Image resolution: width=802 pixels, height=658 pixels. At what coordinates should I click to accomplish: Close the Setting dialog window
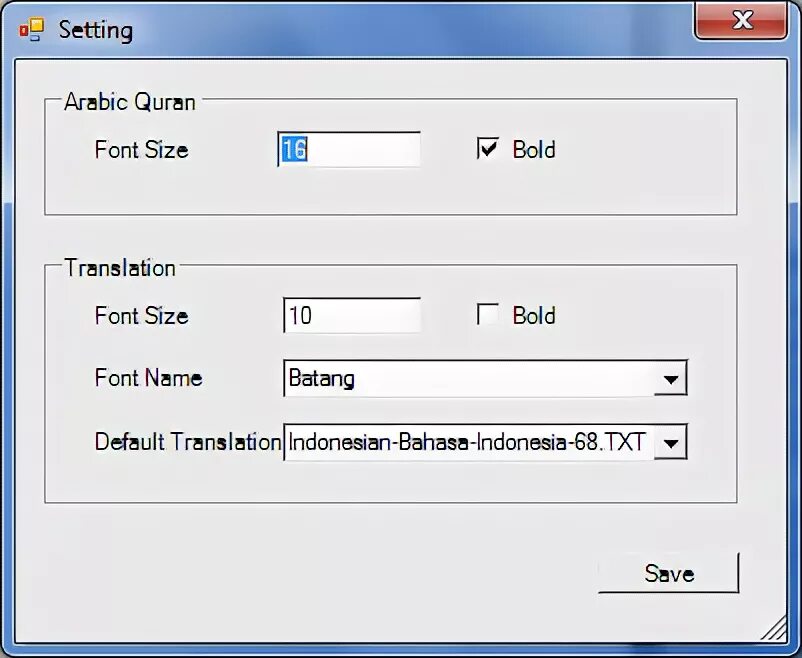[x=741, y=20]
